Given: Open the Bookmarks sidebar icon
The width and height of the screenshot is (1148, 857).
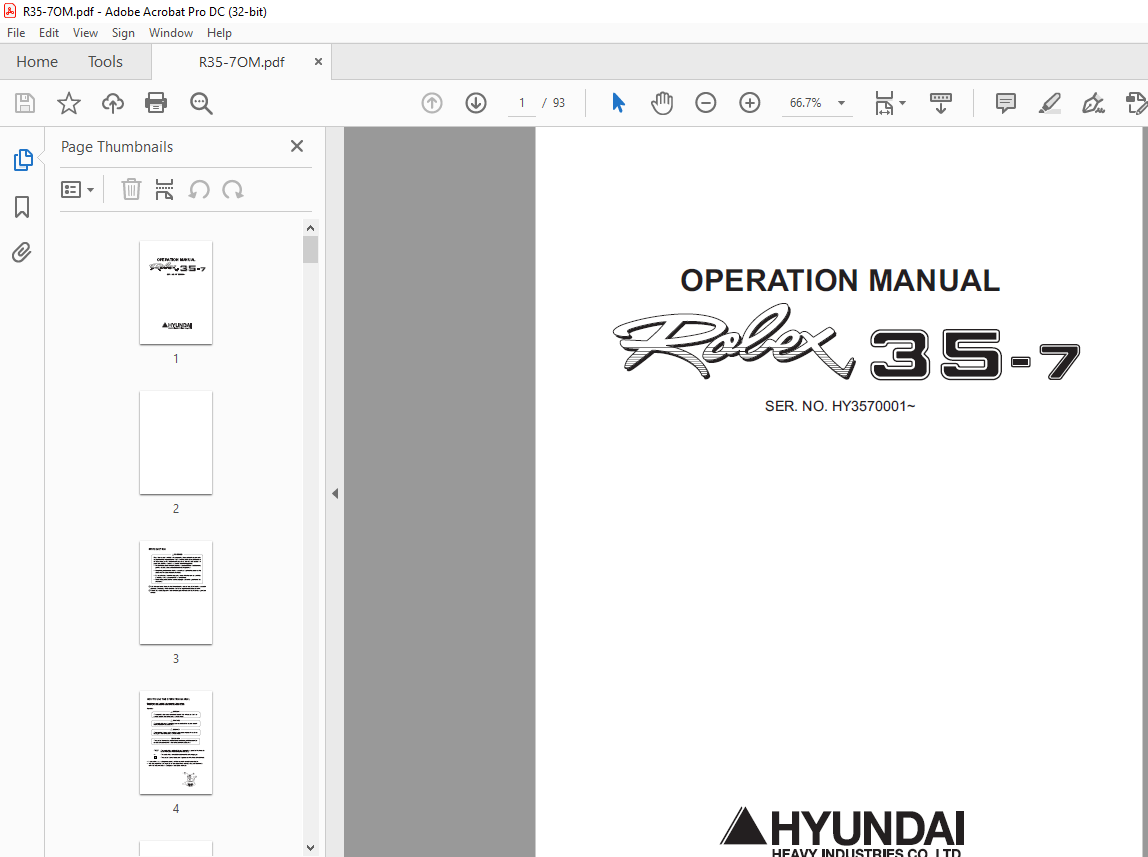Looking at the screenshot, I should point(22,207).
